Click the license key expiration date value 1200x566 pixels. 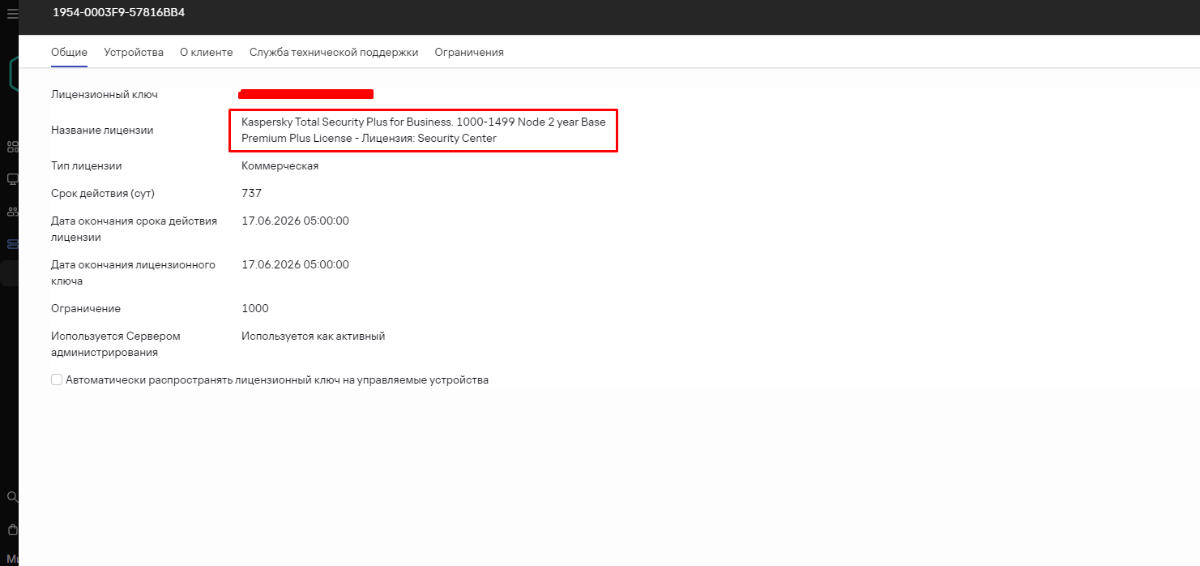[295, 265]
